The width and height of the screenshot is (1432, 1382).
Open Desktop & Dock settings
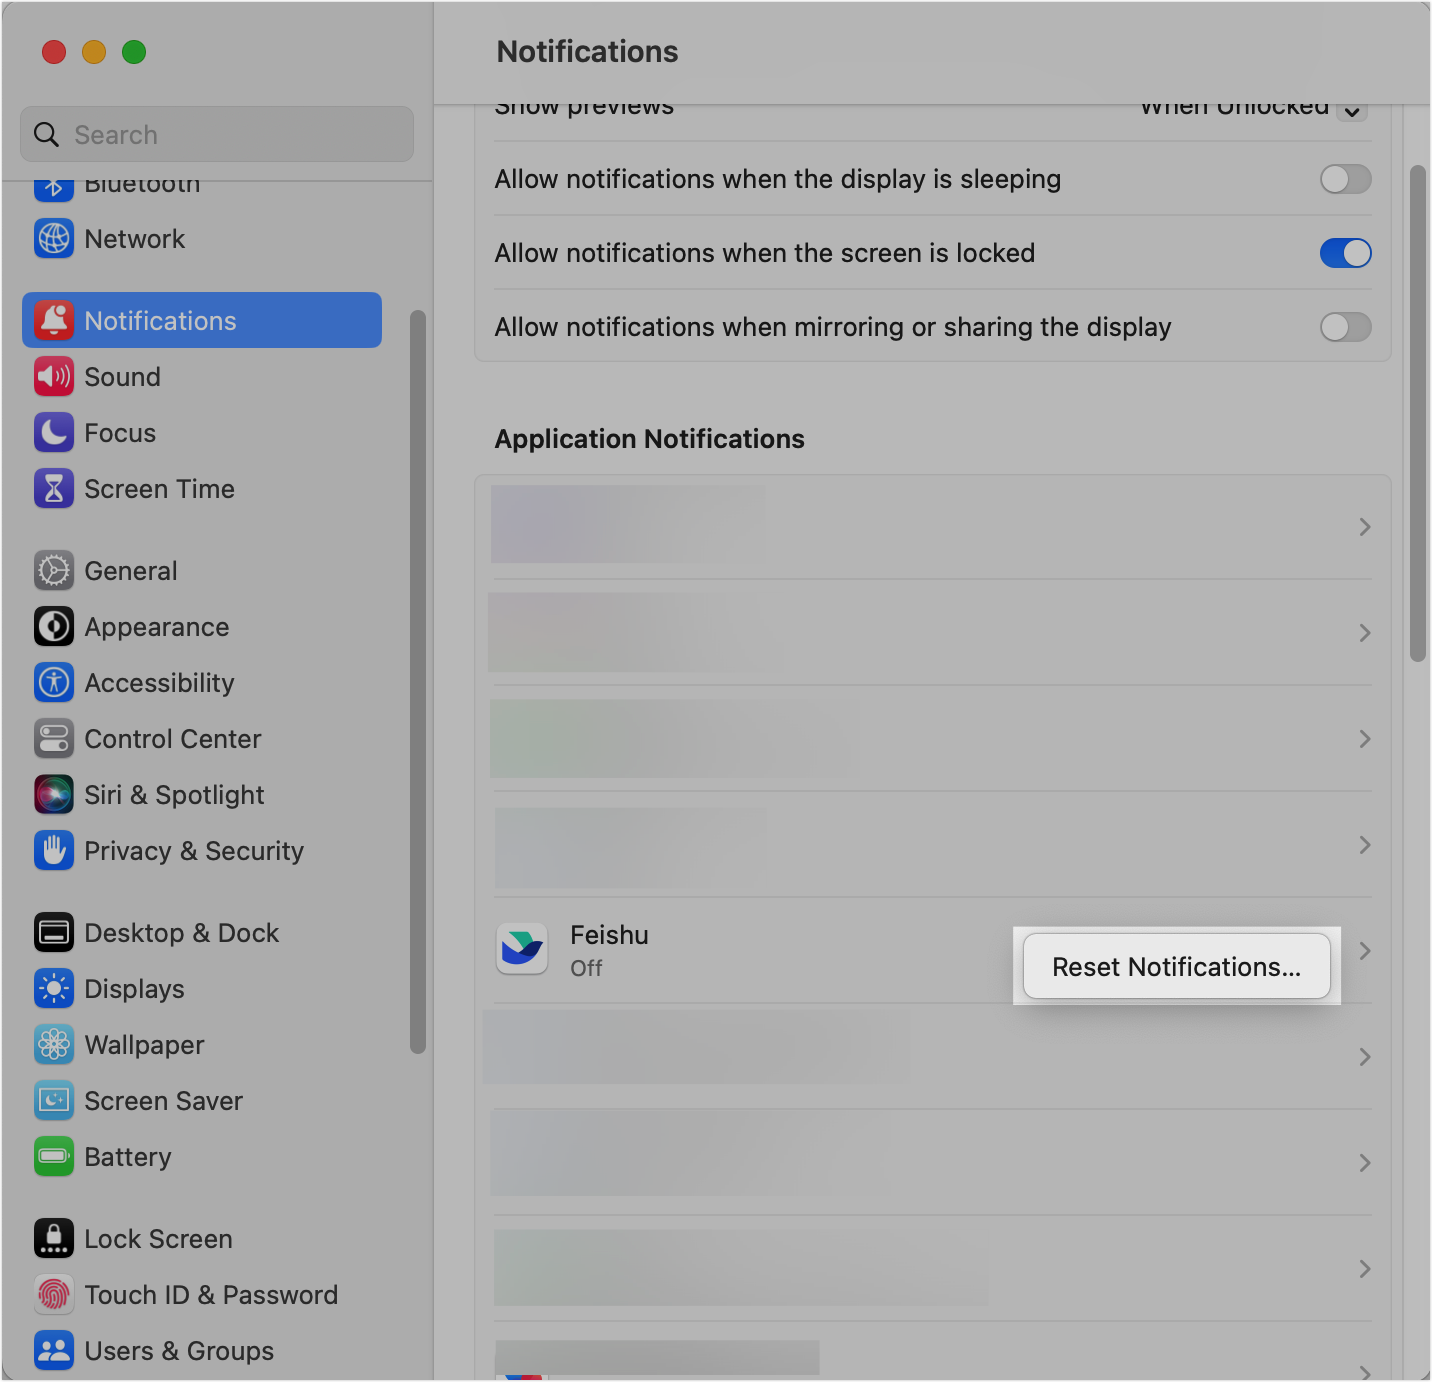click(x=182, y=932)
